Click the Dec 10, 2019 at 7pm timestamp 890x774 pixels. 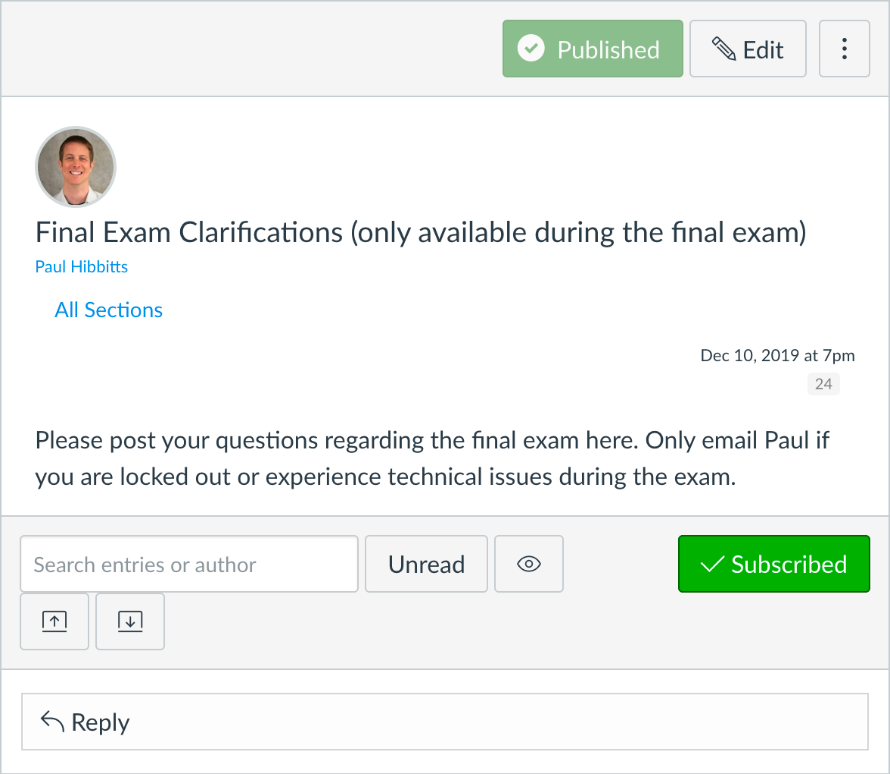(x=777, y=355)
